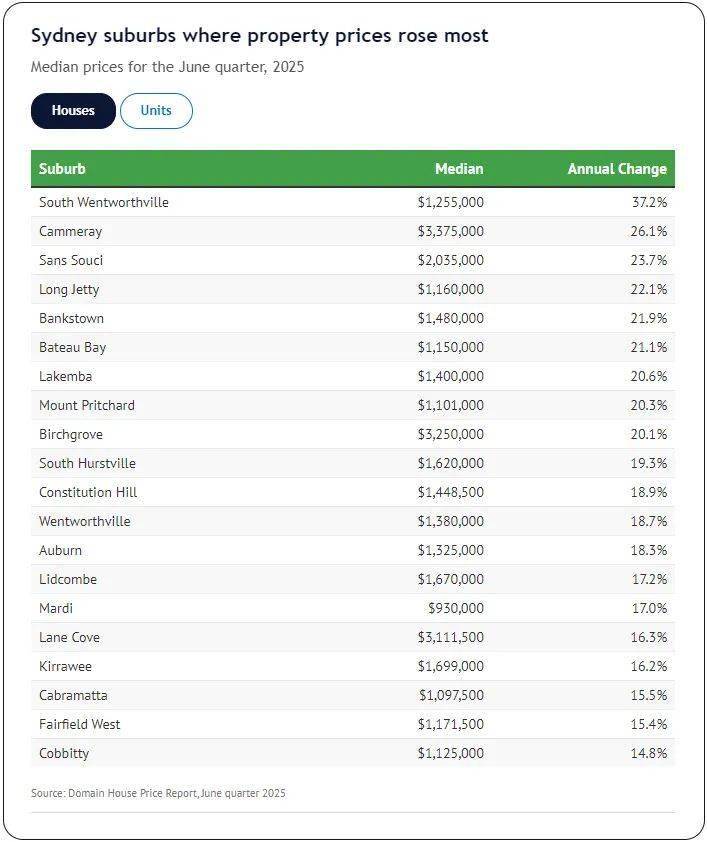Click Mardi's $930,000 median value
The image size is (707, 842).
click(x=455, y=608)
